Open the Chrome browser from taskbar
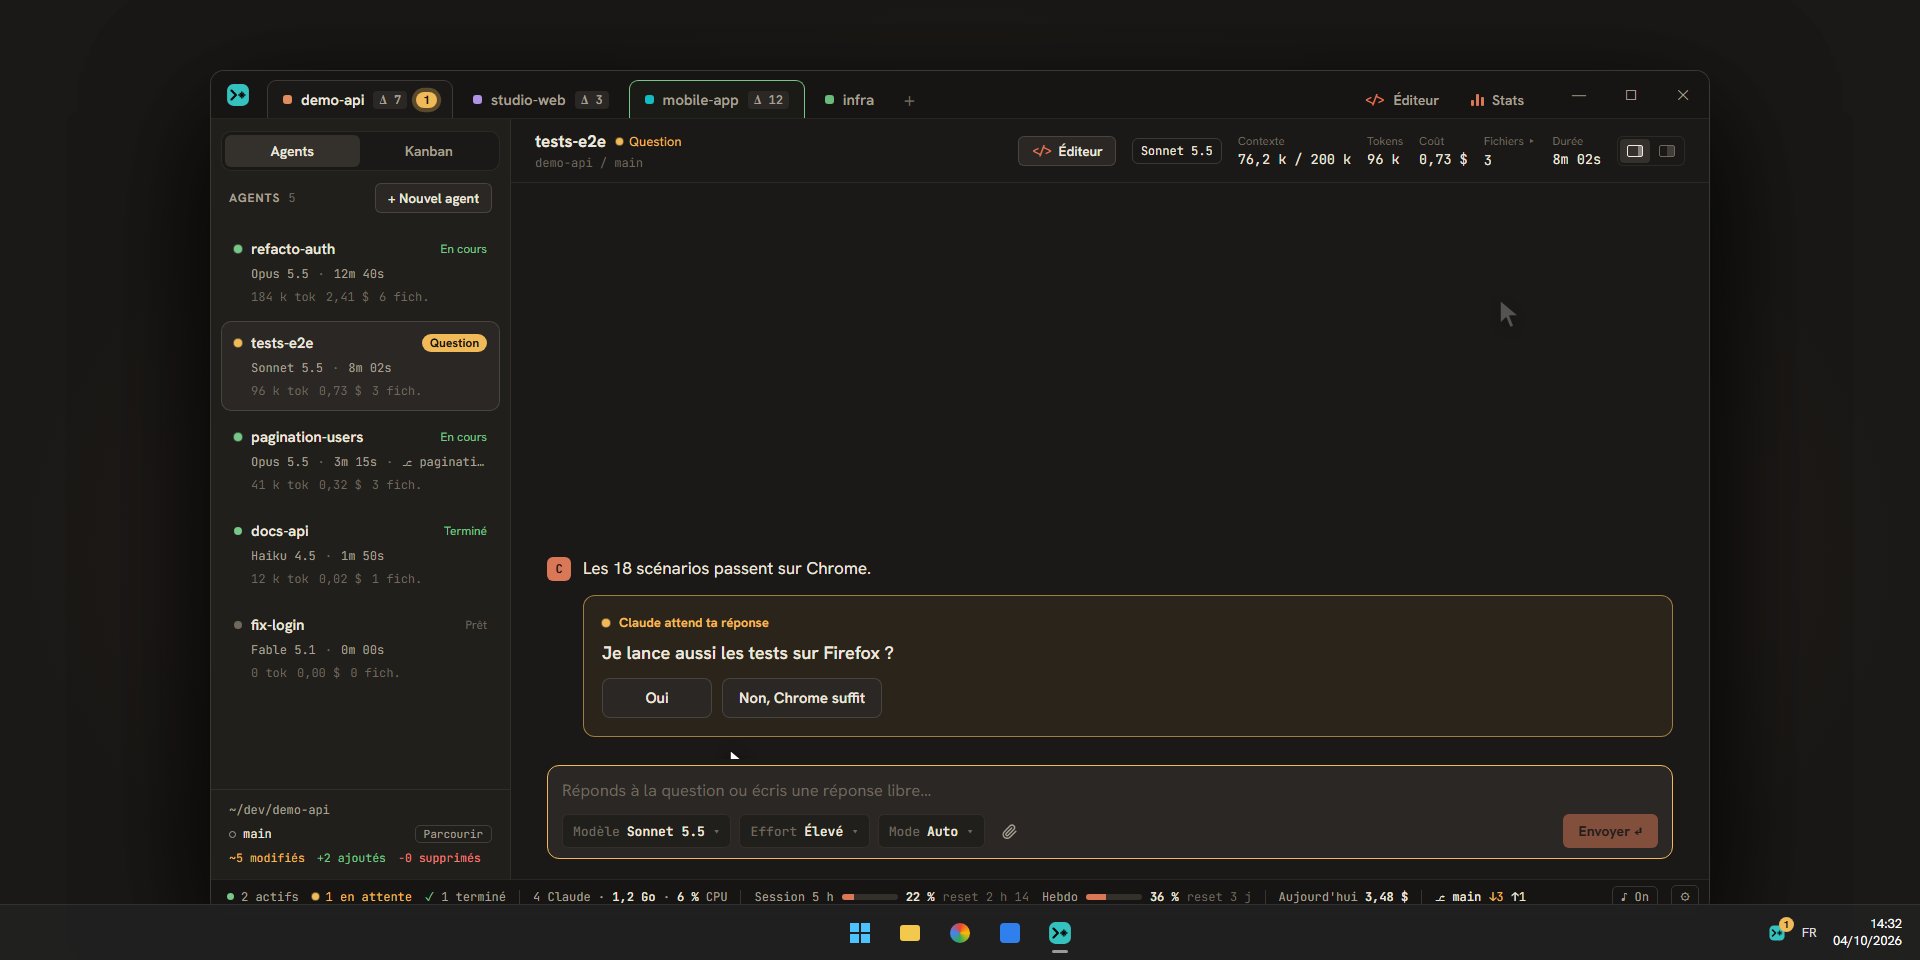The width and height of the screenshot is (1920, 960). 960,933
